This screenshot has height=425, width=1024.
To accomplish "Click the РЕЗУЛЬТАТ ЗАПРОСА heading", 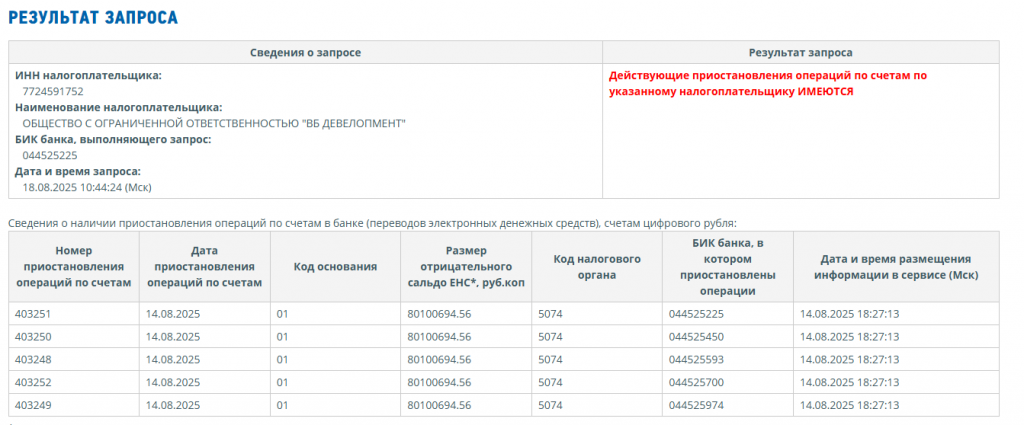I will click(93, 18).
